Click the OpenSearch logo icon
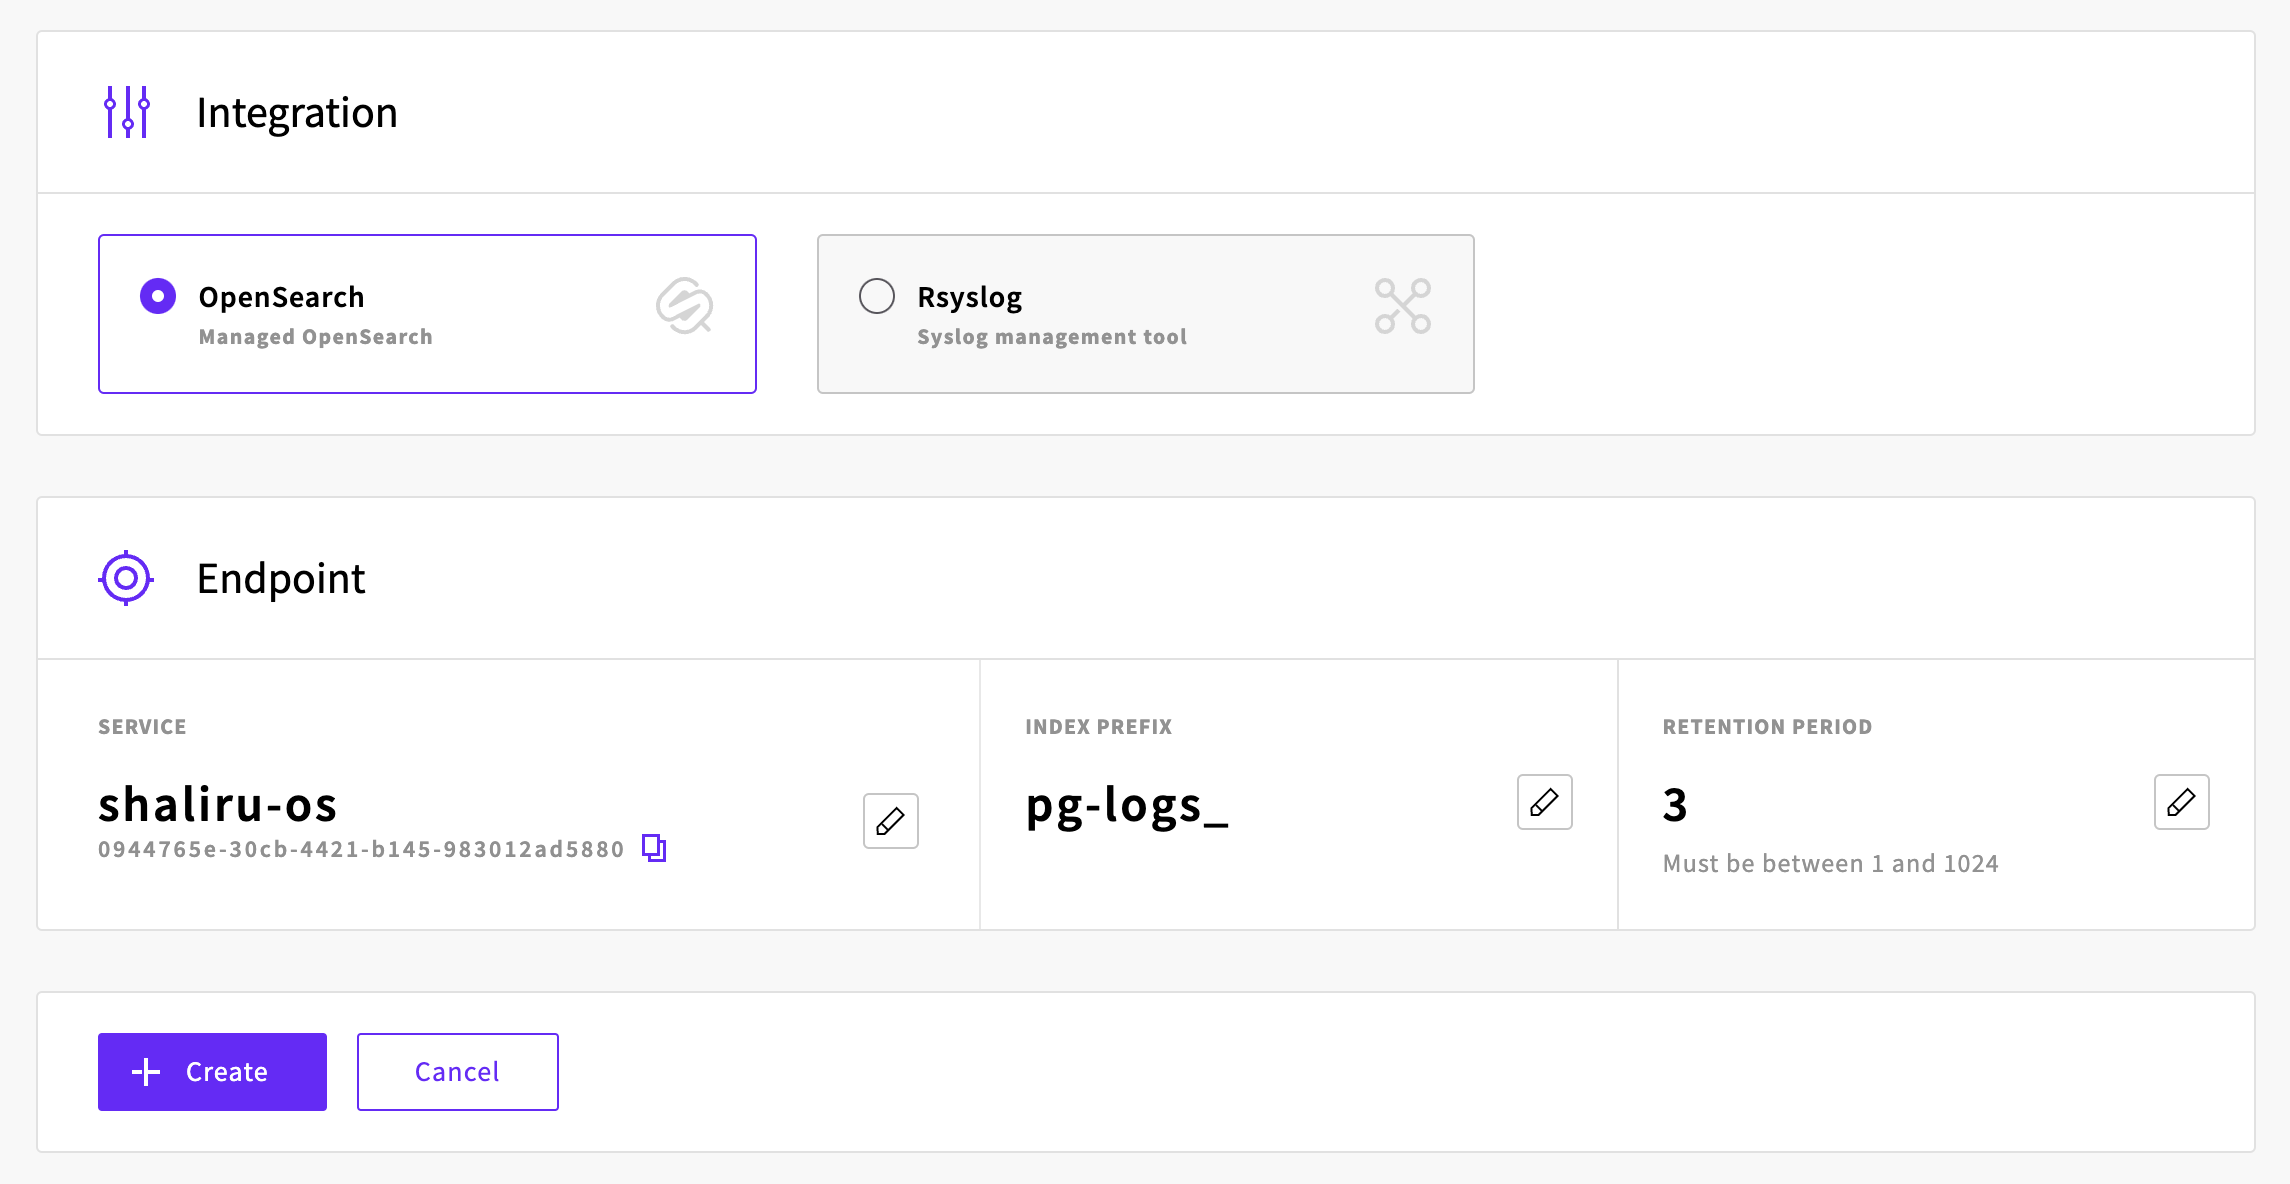2290x1184 pixels. point(685,306)
